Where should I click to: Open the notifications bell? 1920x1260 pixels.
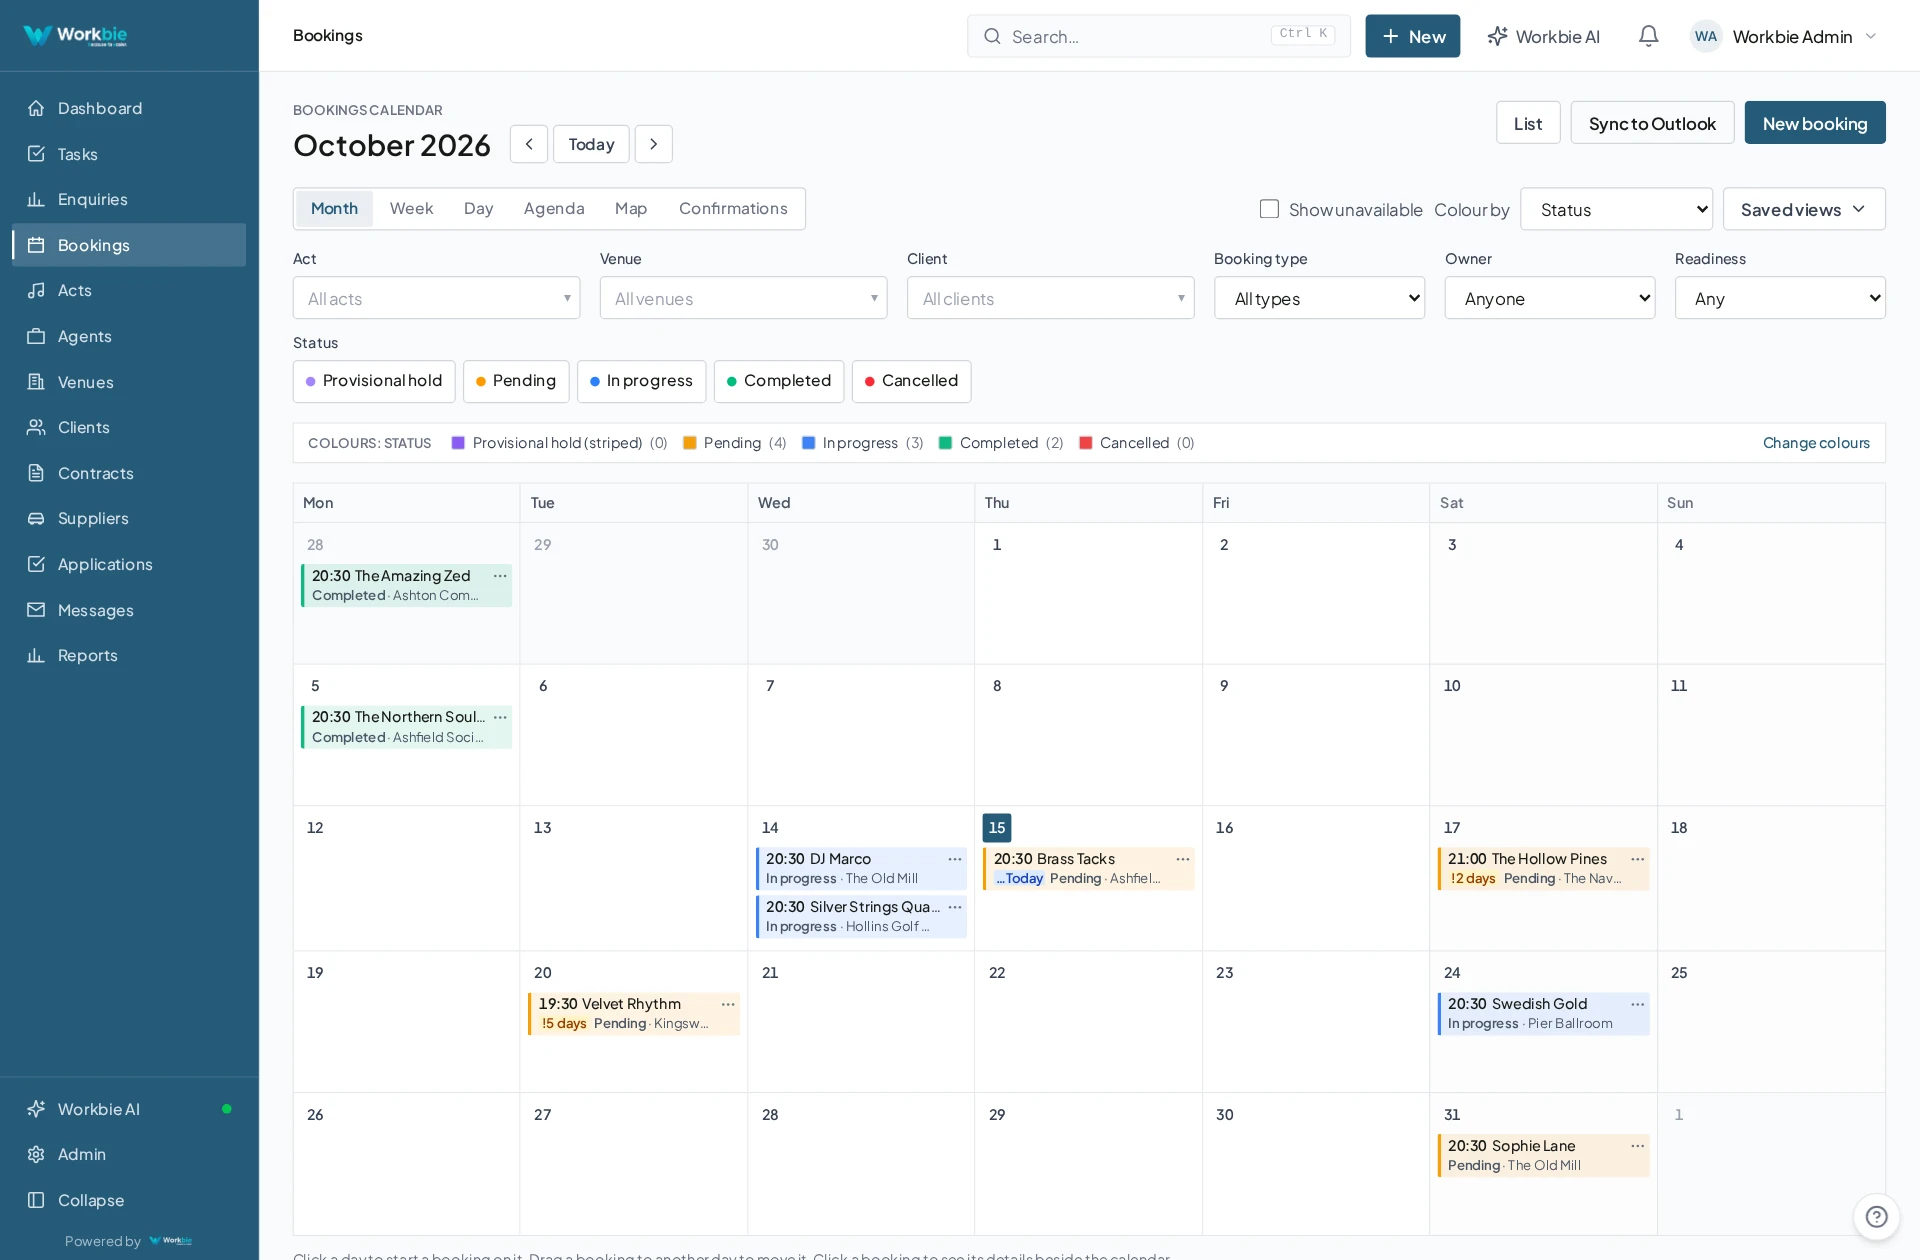click(1648, 36)
